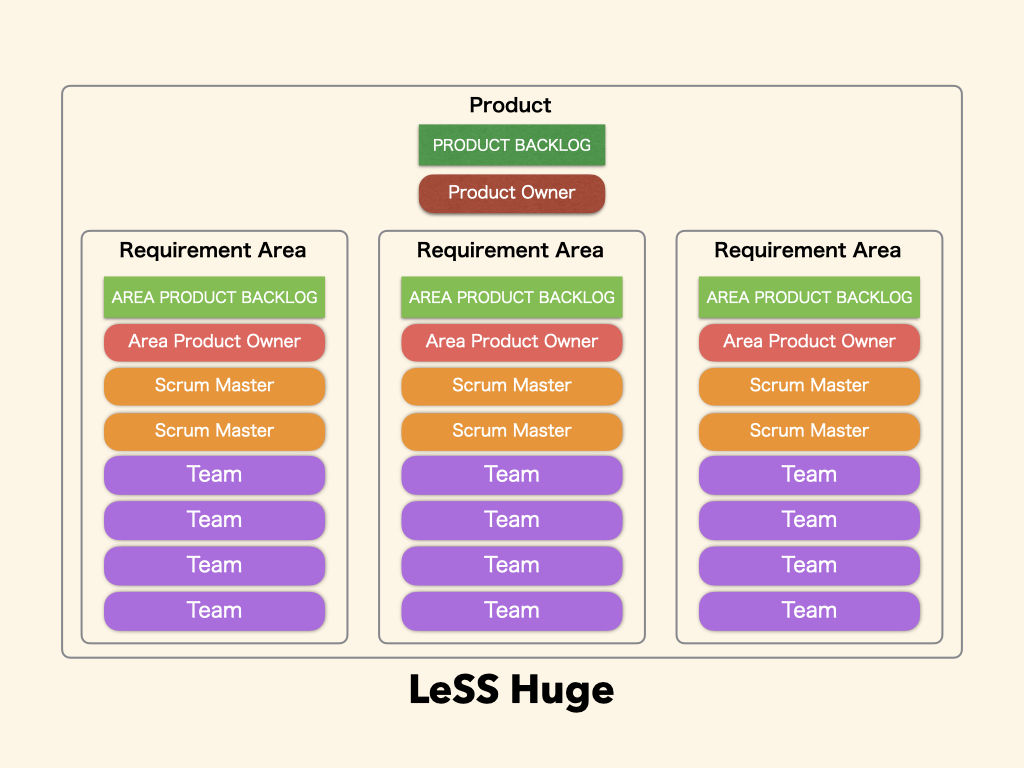Screen dimensions: 1024x768
Task: Click the second Scrum Master in right area
Action: 808,431
